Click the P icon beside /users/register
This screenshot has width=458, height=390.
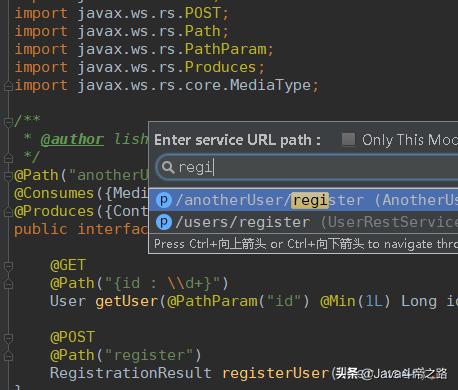[x=164, y=222]
